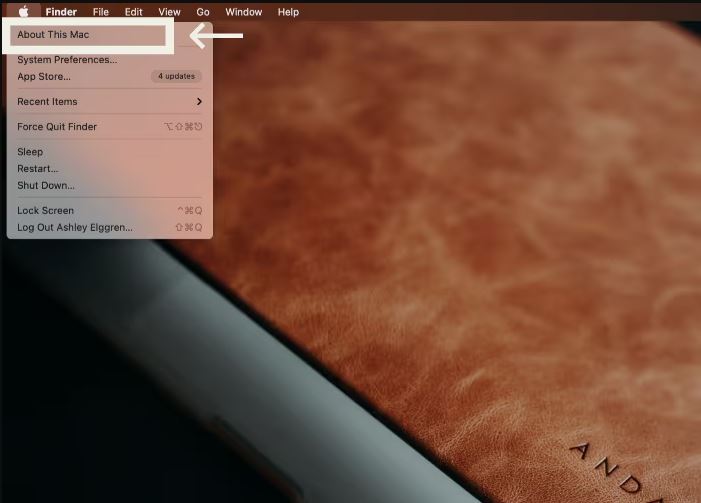Open the File menu

(101, 12)
